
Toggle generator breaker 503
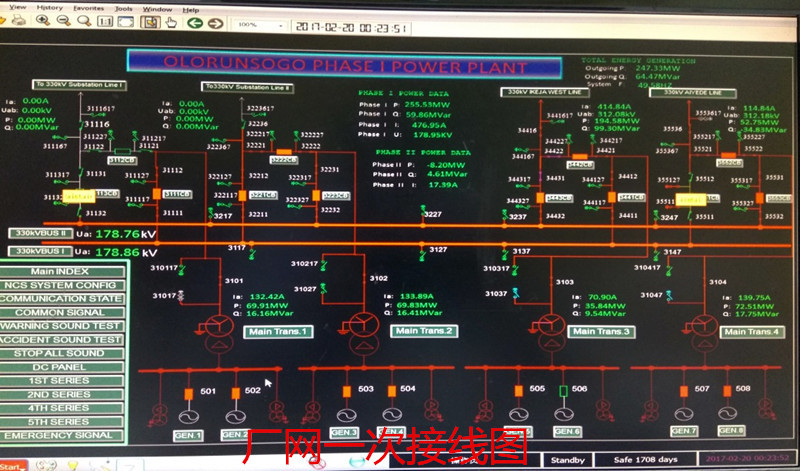(347, 391)
